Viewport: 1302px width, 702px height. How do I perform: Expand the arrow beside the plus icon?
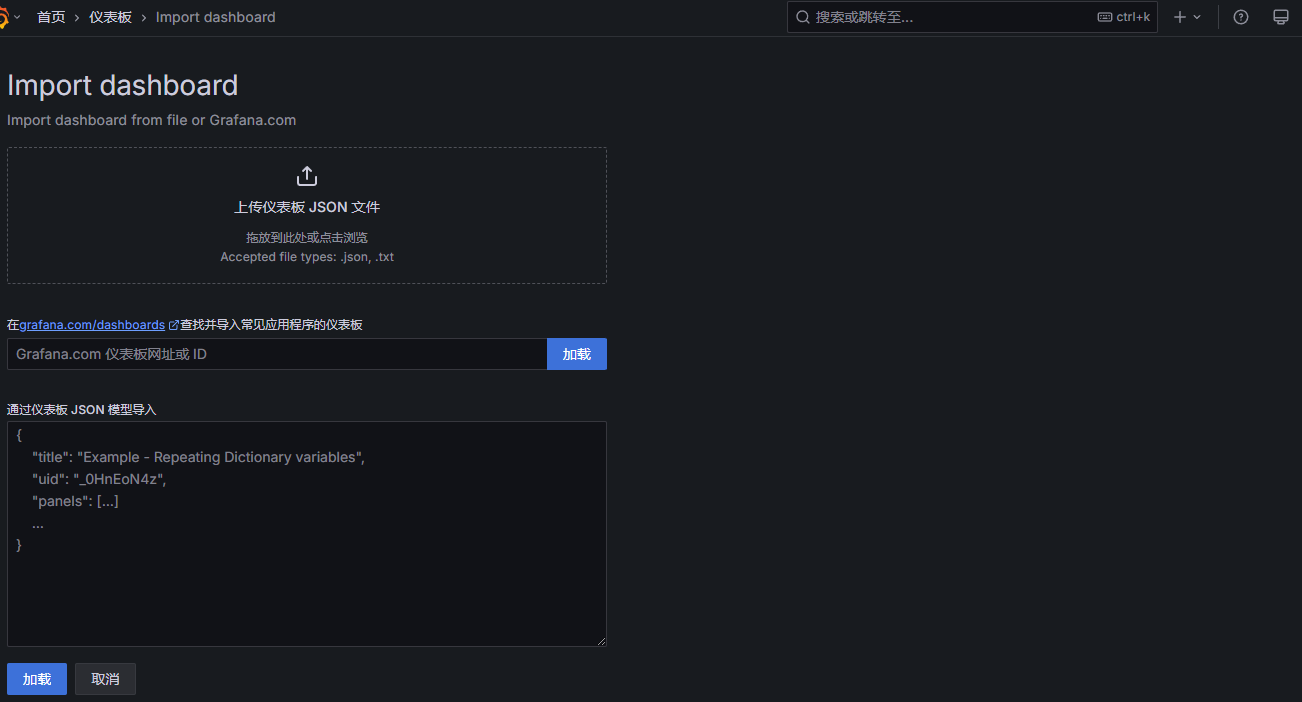tap(1197, 17)
